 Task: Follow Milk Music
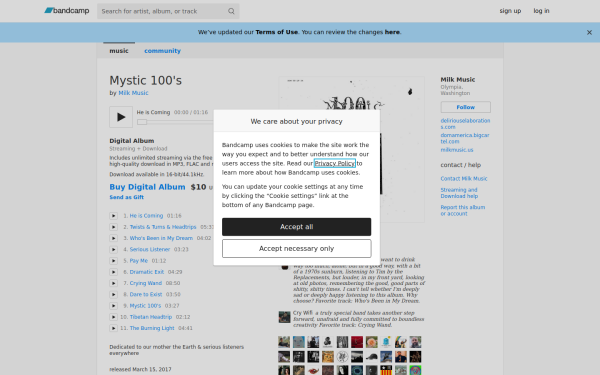pyautogui.click(x=465, y=107)
